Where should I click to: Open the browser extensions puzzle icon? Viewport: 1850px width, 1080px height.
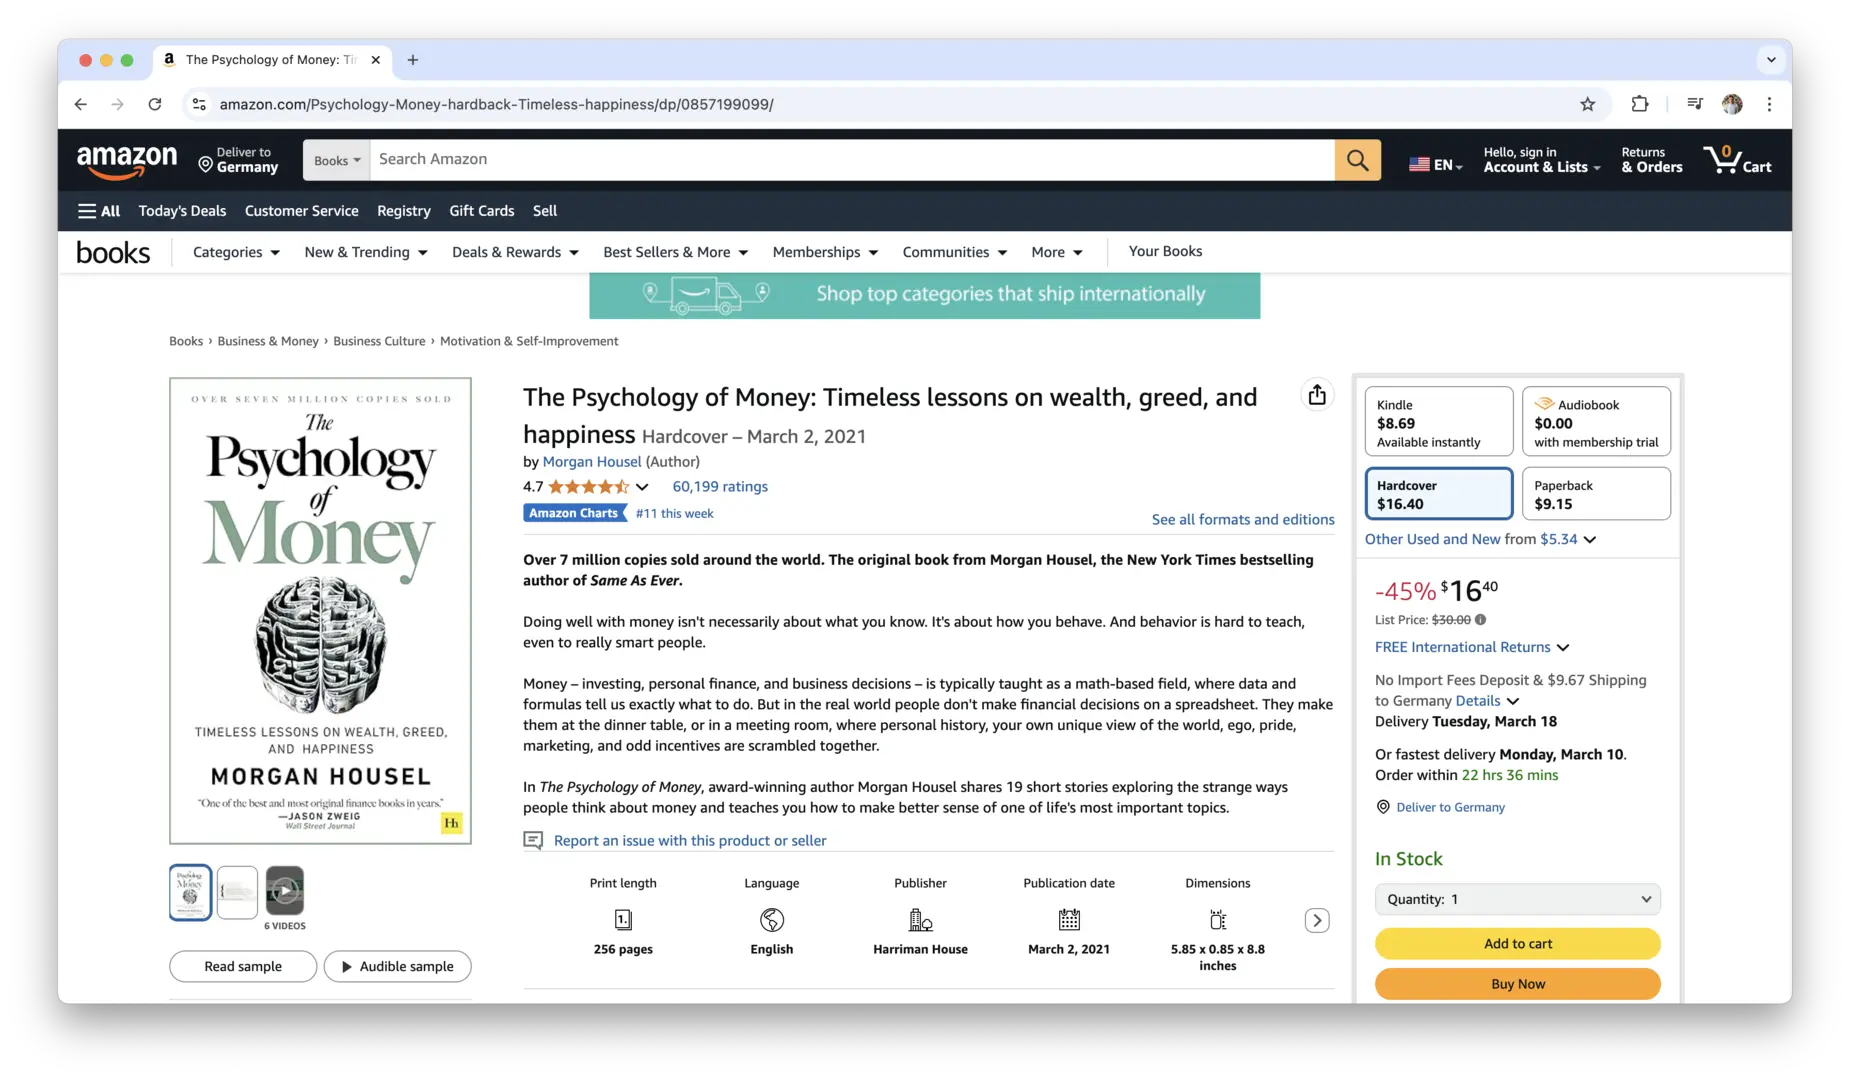(x=1640, y=104)
